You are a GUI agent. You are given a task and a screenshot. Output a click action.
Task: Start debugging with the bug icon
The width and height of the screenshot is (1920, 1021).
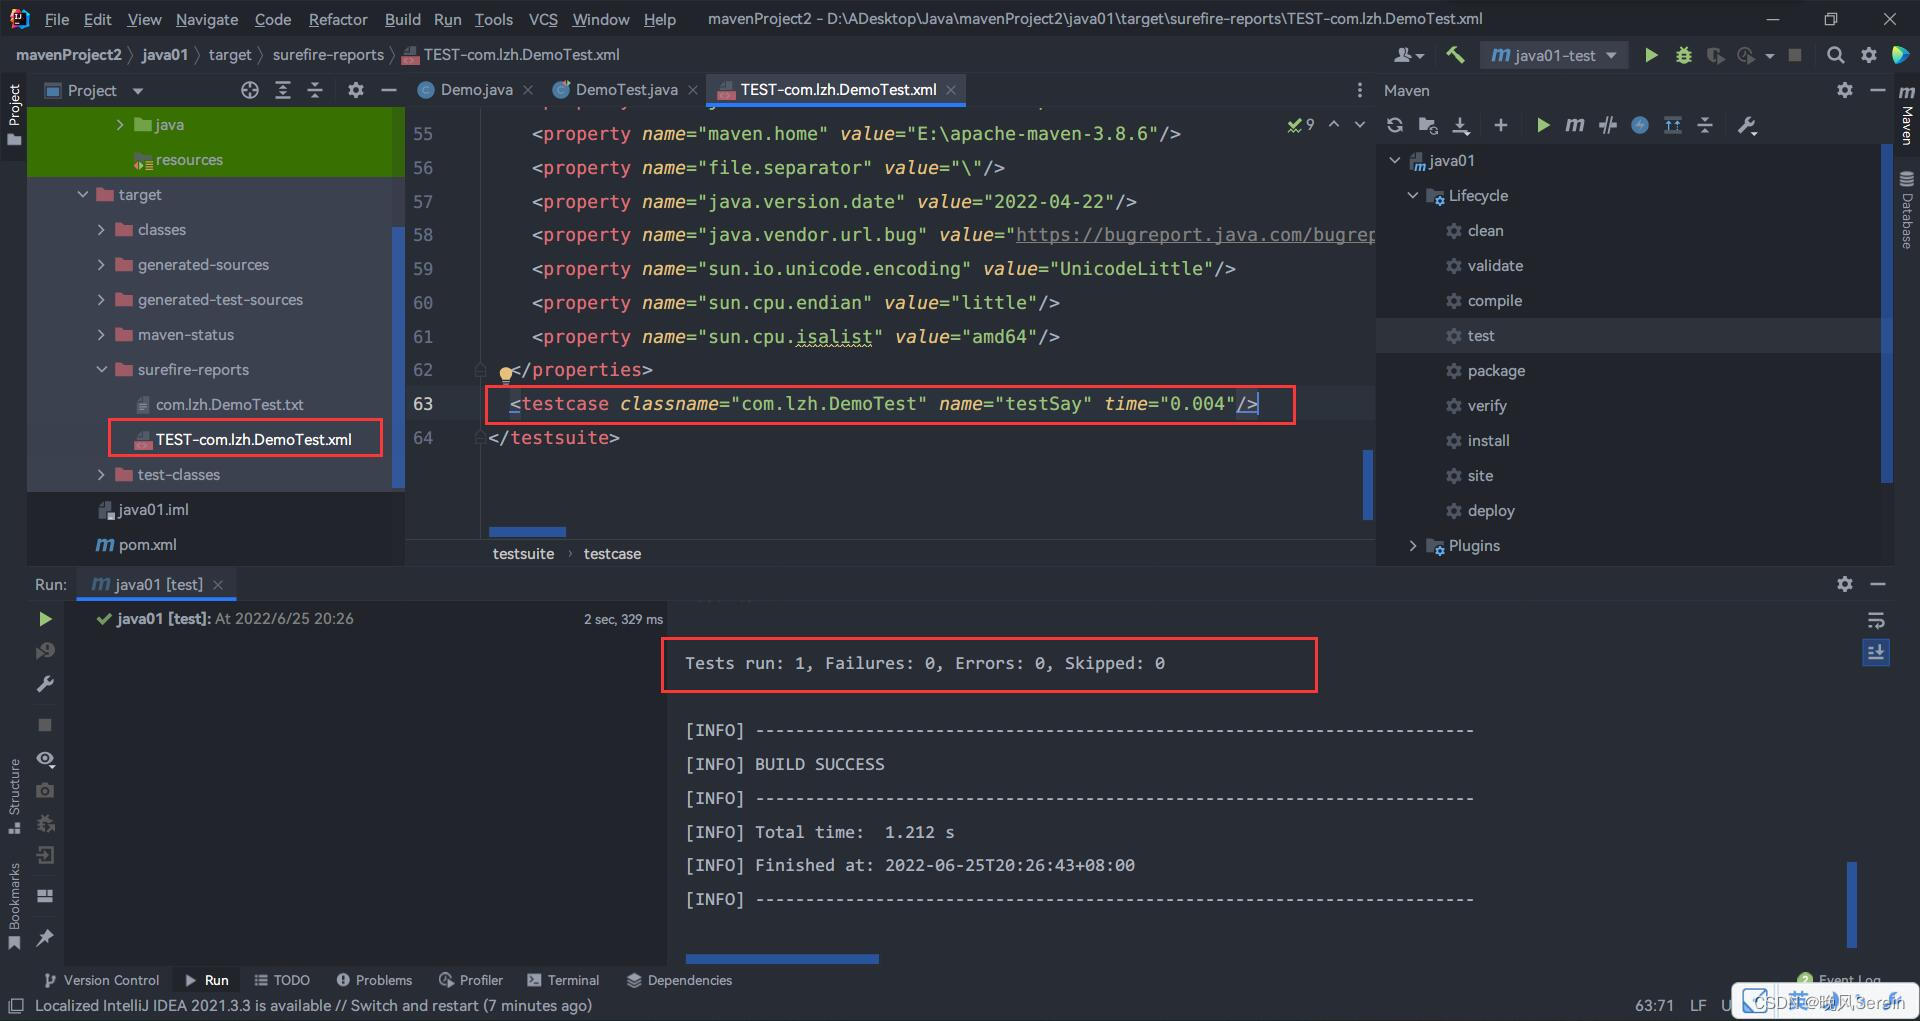point(1684,55)
